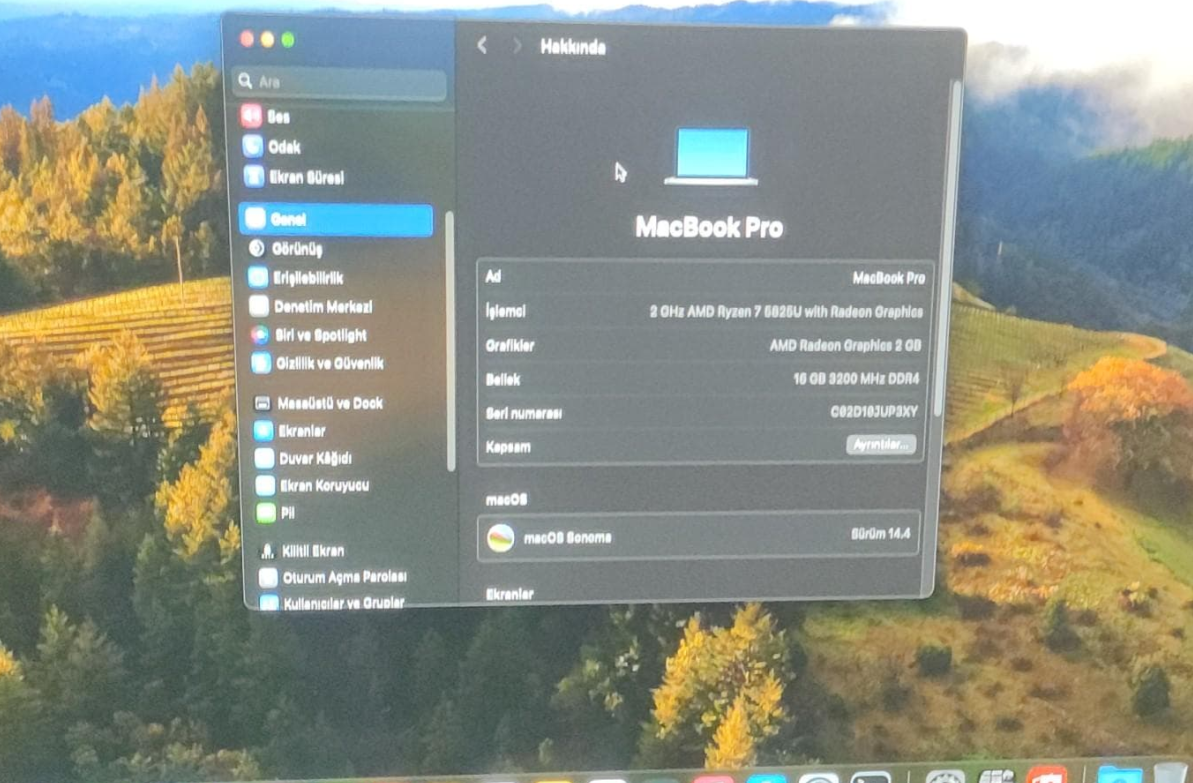
Task: Click the macOS Sonoma version row
Action: tap(698, 536)
